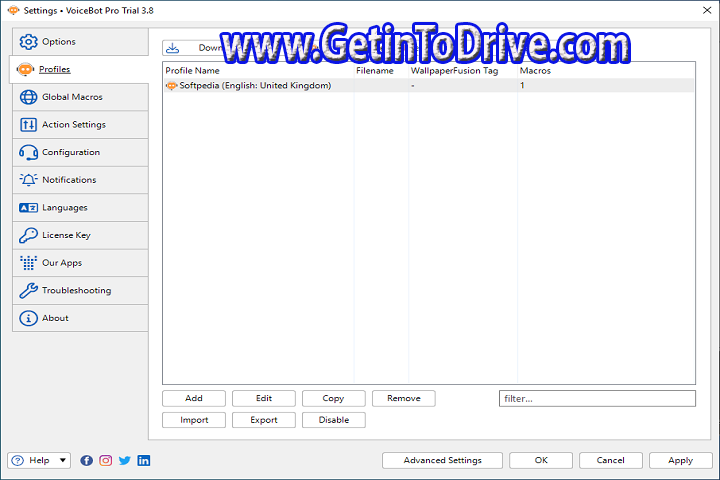This screenshot has height=480, width=720.
Task: Click the Disable button
Action: coord(333,420)
